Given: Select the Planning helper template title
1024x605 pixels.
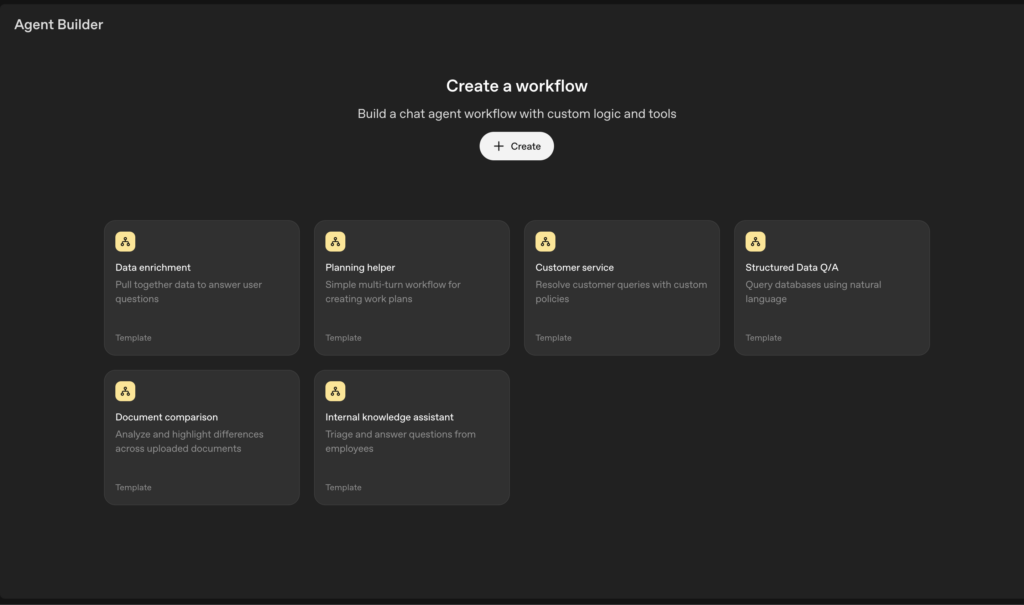Looking at the screenshot, I should (x=360, y=268).
